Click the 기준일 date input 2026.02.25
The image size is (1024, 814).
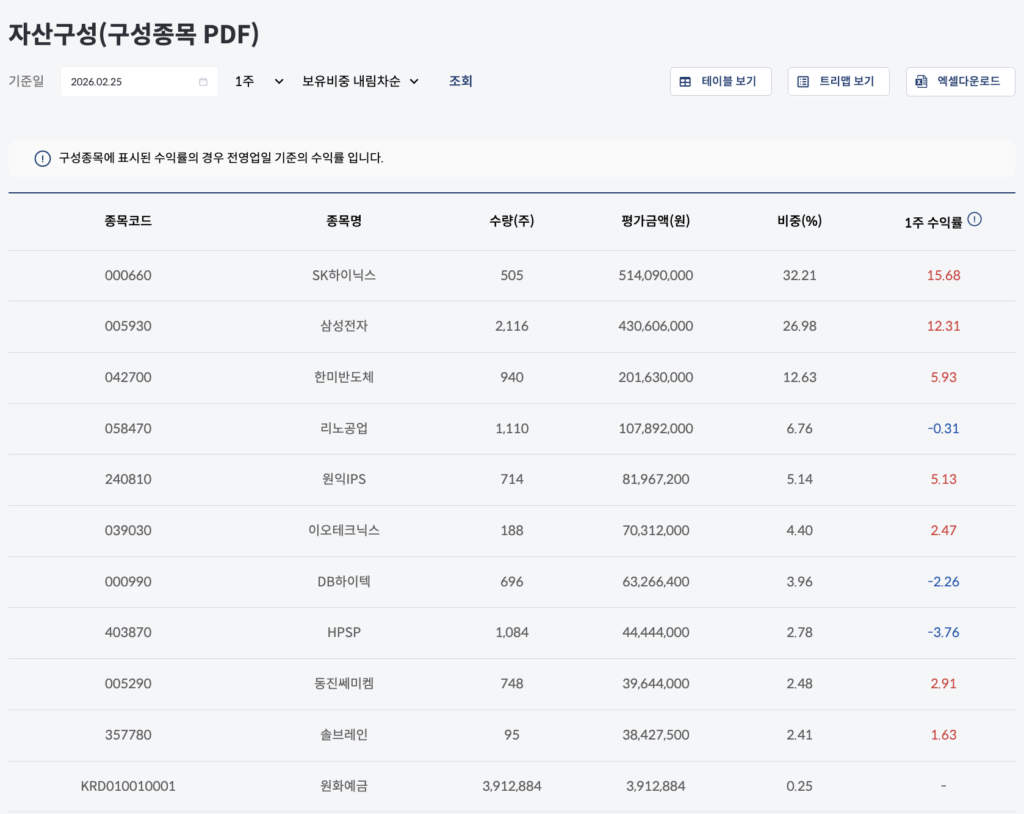[130, 82]
